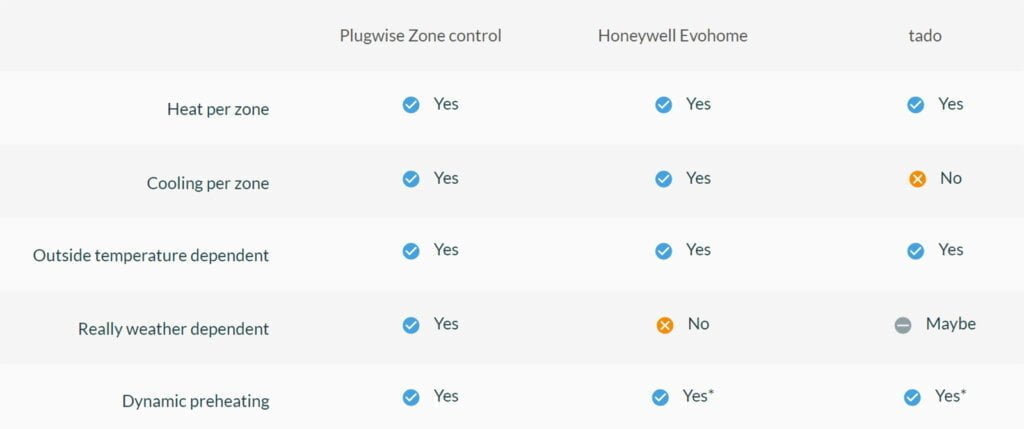Image resolution: width=1024 pixels, height=429 pixels.
Task: Click the grey minus icon beside Maybe
Action: [903, 325]
